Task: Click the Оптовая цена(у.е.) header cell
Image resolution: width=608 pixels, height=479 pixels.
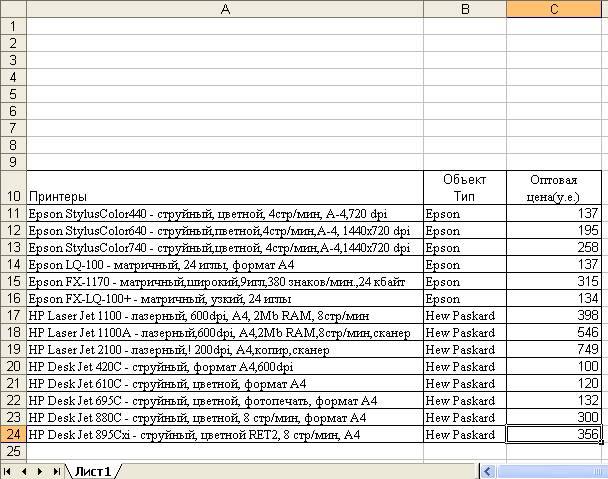Action: coord(554,188)
